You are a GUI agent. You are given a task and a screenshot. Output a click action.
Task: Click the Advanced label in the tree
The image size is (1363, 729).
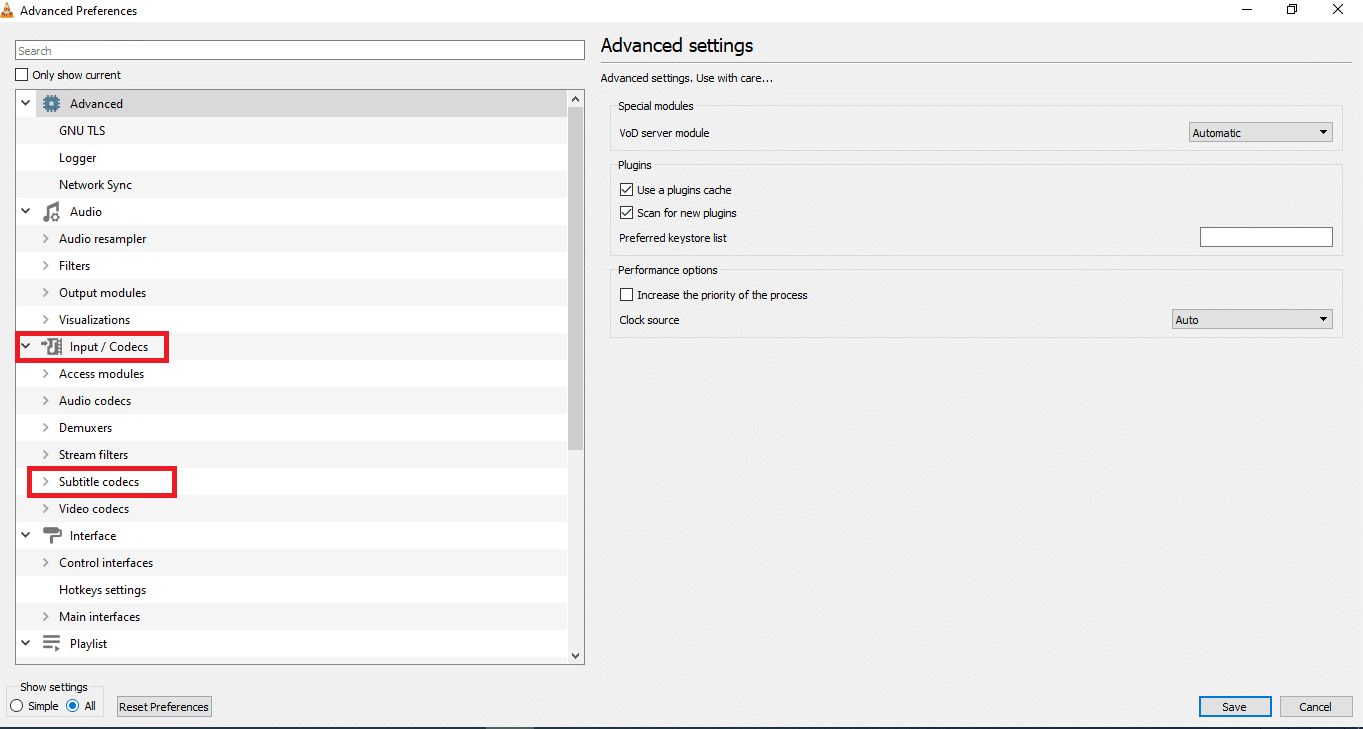pyautogui.click(x=96, y=104)
